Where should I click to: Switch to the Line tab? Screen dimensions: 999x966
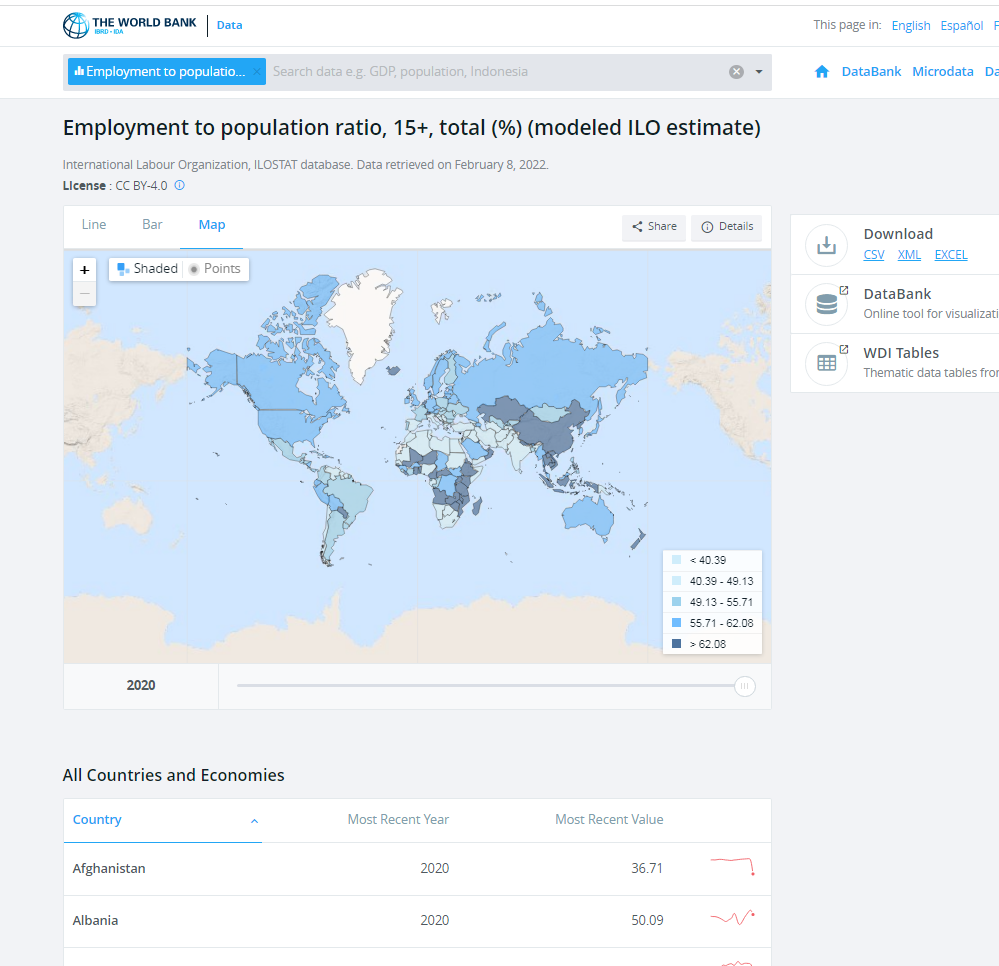[x=94, y=225]
